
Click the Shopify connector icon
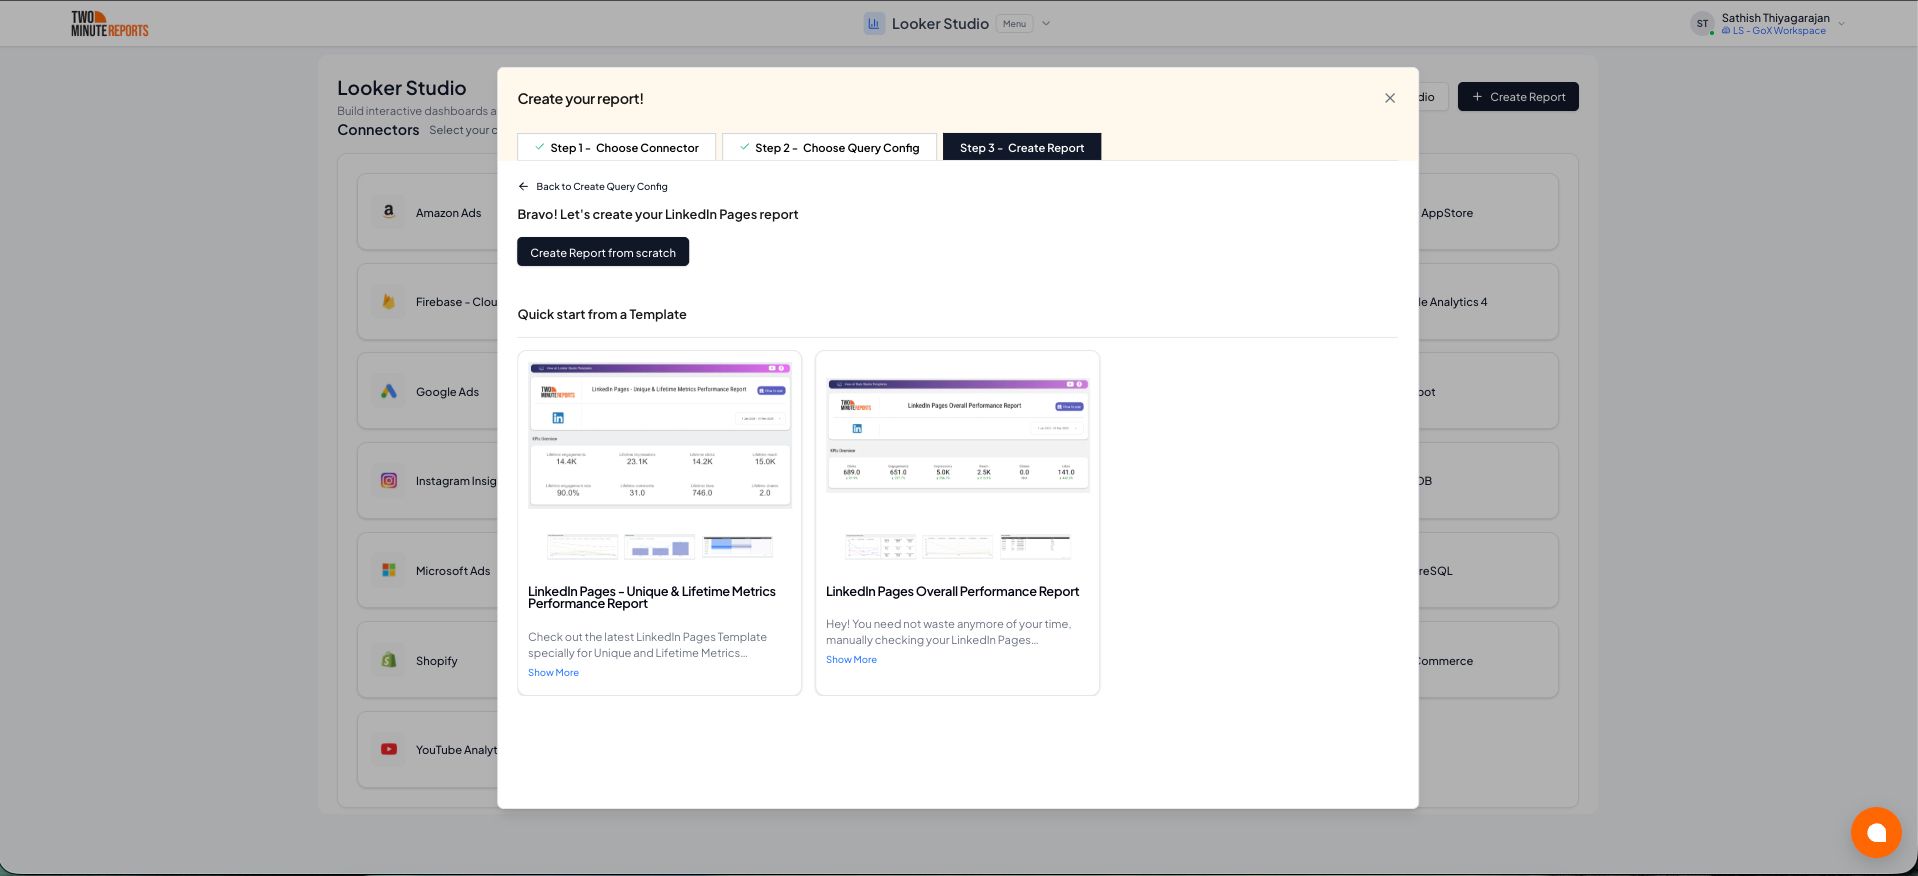tap(389, 660)
